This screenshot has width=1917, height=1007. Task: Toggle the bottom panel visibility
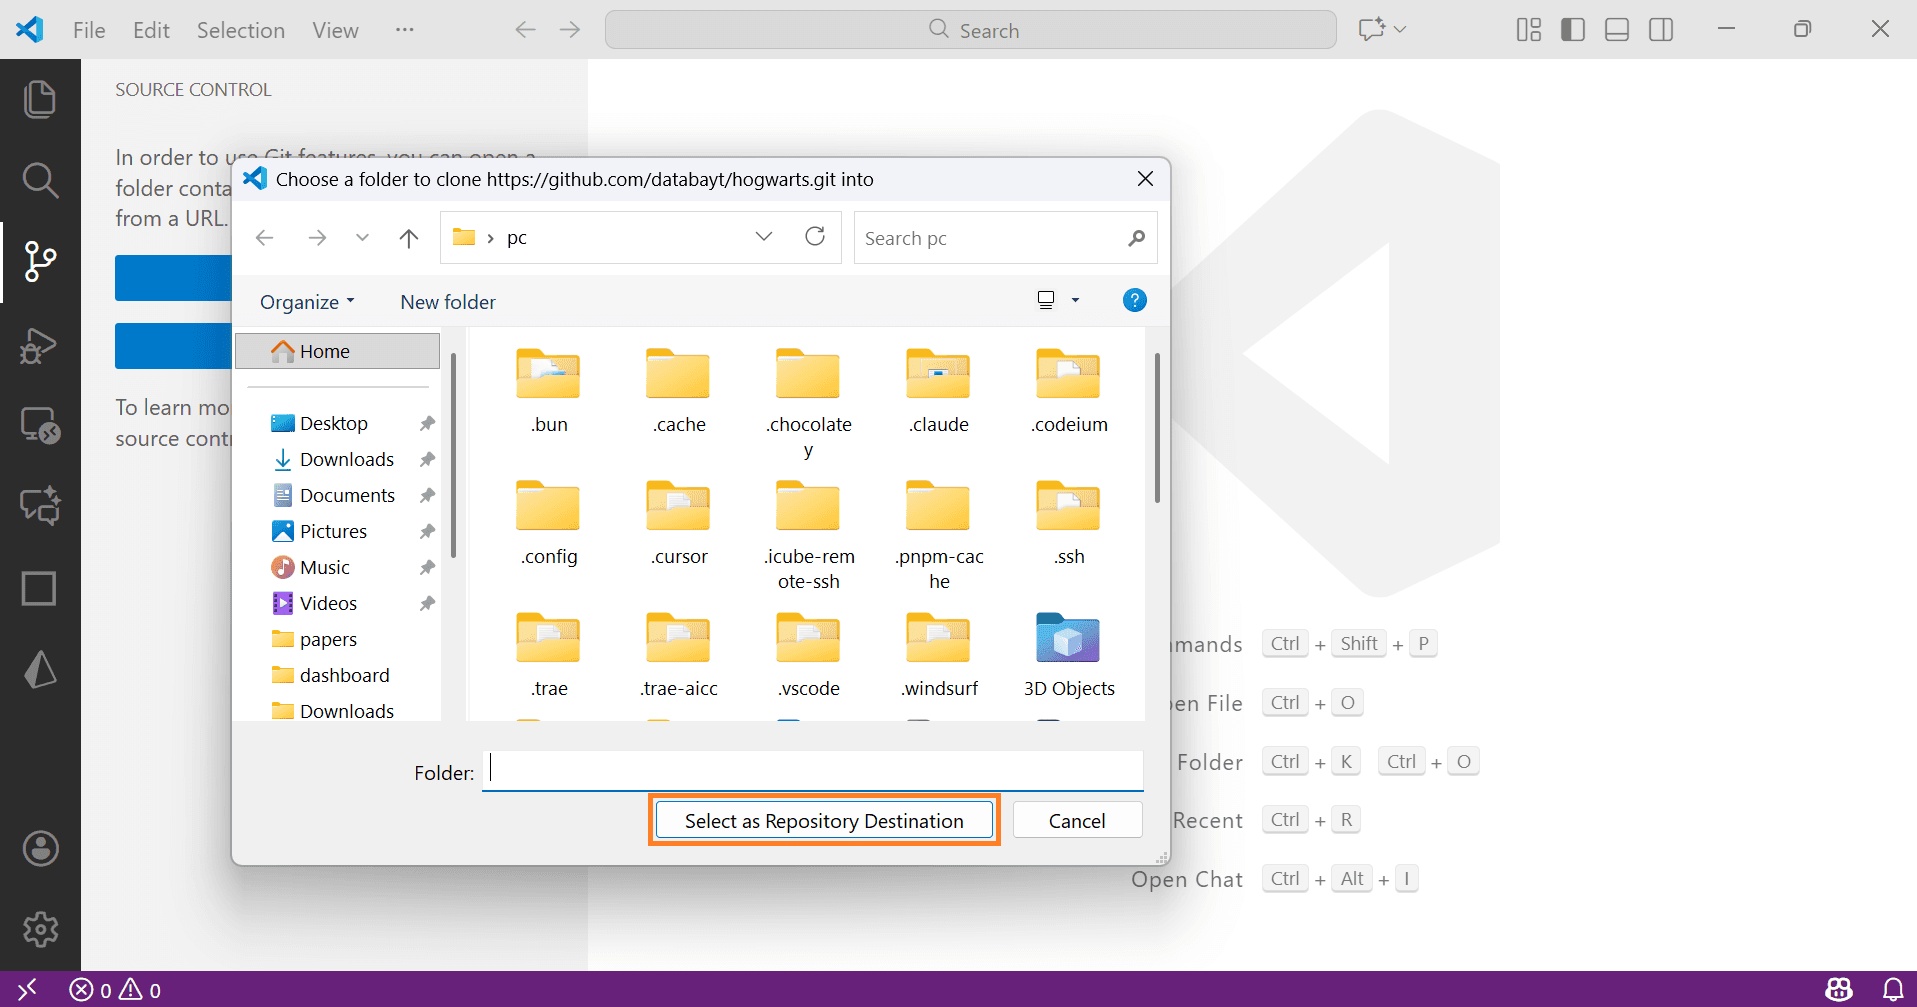pos(1616,29)
